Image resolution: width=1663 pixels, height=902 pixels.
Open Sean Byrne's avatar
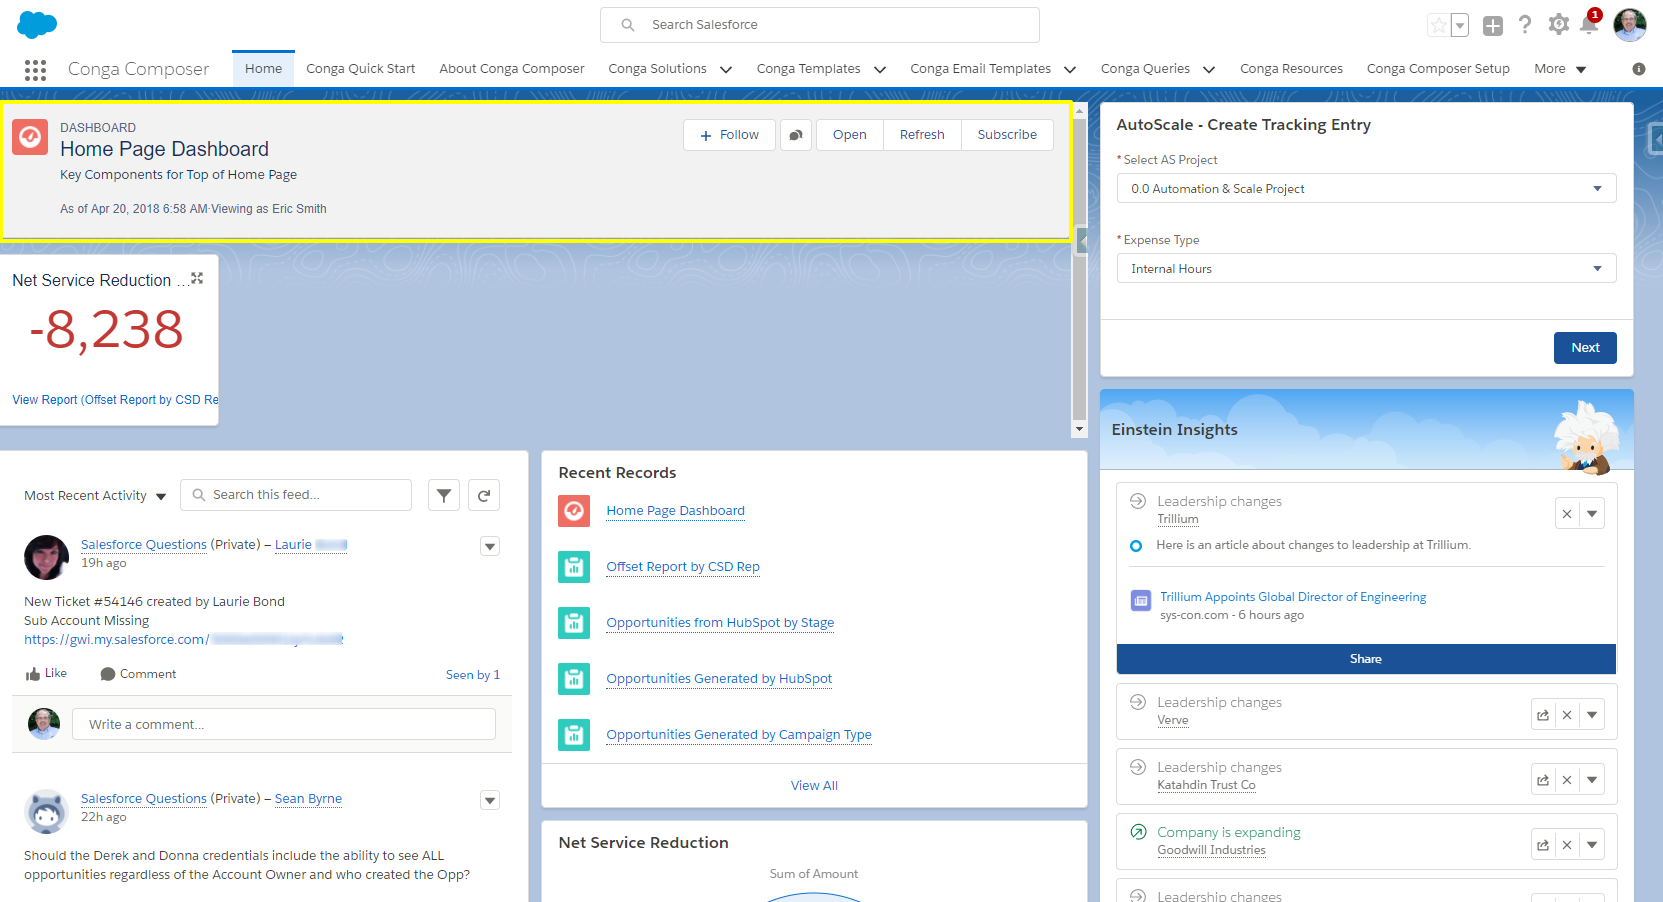[46, 811]
